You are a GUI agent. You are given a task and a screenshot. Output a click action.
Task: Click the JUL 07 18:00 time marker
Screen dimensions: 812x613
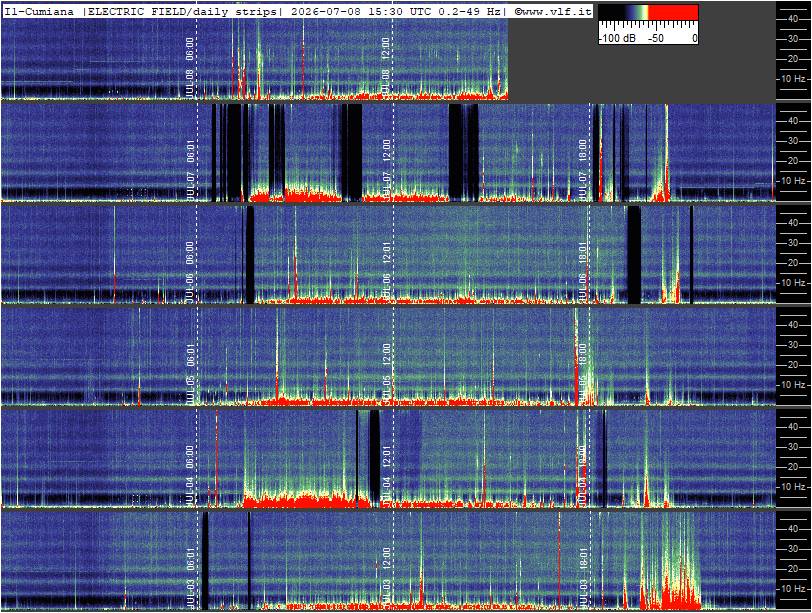583,169
